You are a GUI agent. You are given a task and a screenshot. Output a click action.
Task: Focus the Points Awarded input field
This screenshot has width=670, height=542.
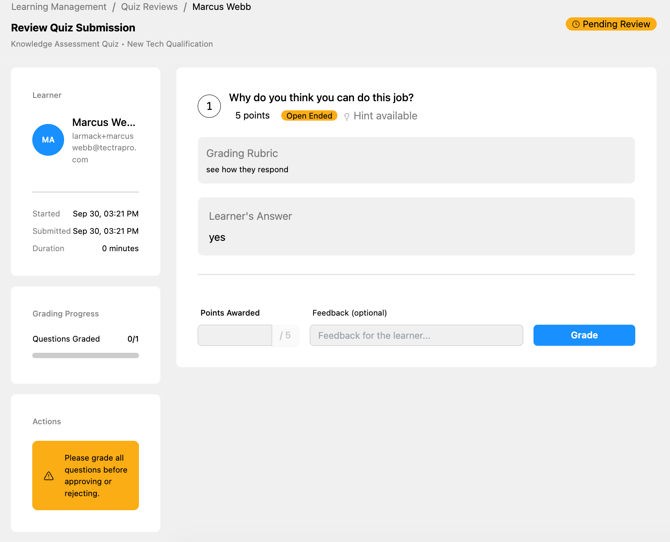coord(235,335)
